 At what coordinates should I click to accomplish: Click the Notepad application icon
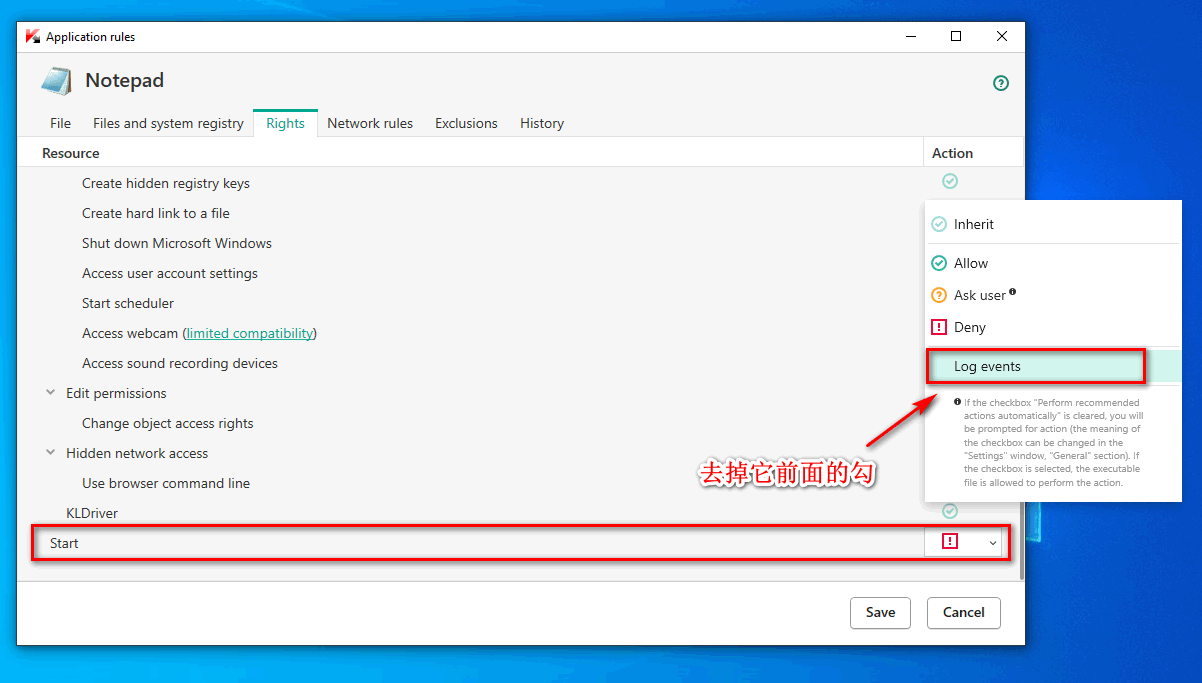point(56,81)
